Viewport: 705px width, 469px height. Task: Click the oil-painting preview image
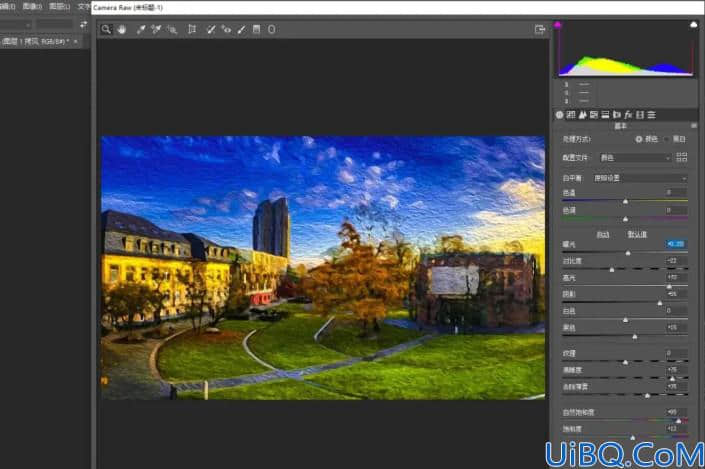[323, 268]
